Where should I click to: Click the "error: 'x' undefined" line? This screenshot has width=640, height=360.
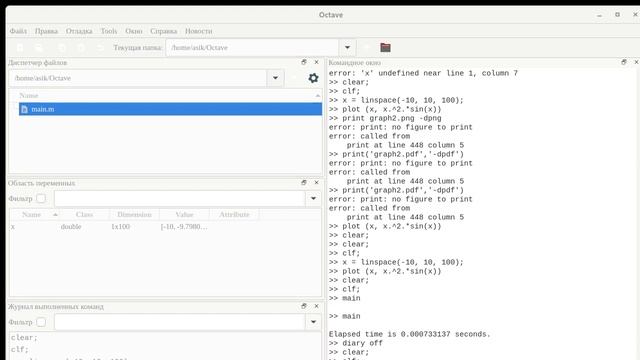point(423,73)
